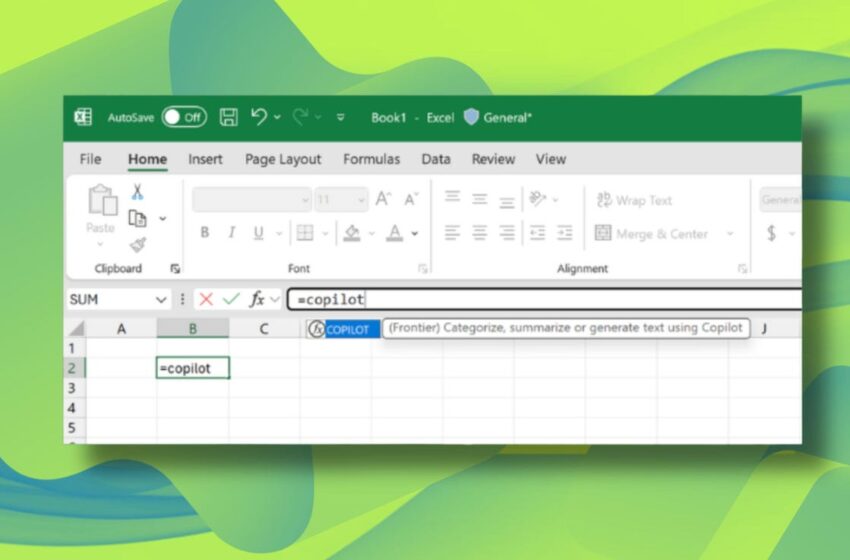
Task: Open the View tab
Action: (551, 159)
